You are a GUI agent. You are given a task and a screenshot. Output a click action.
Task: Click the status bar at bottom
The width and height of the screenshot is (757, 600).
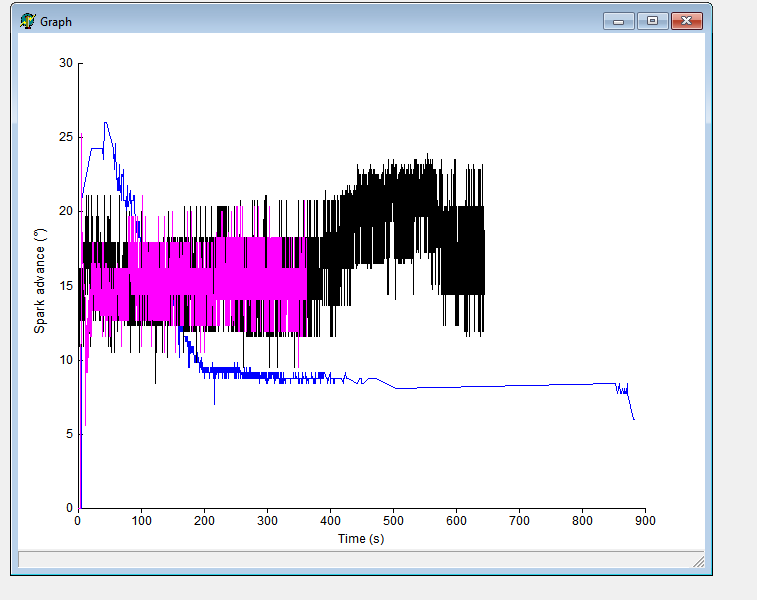361,559
